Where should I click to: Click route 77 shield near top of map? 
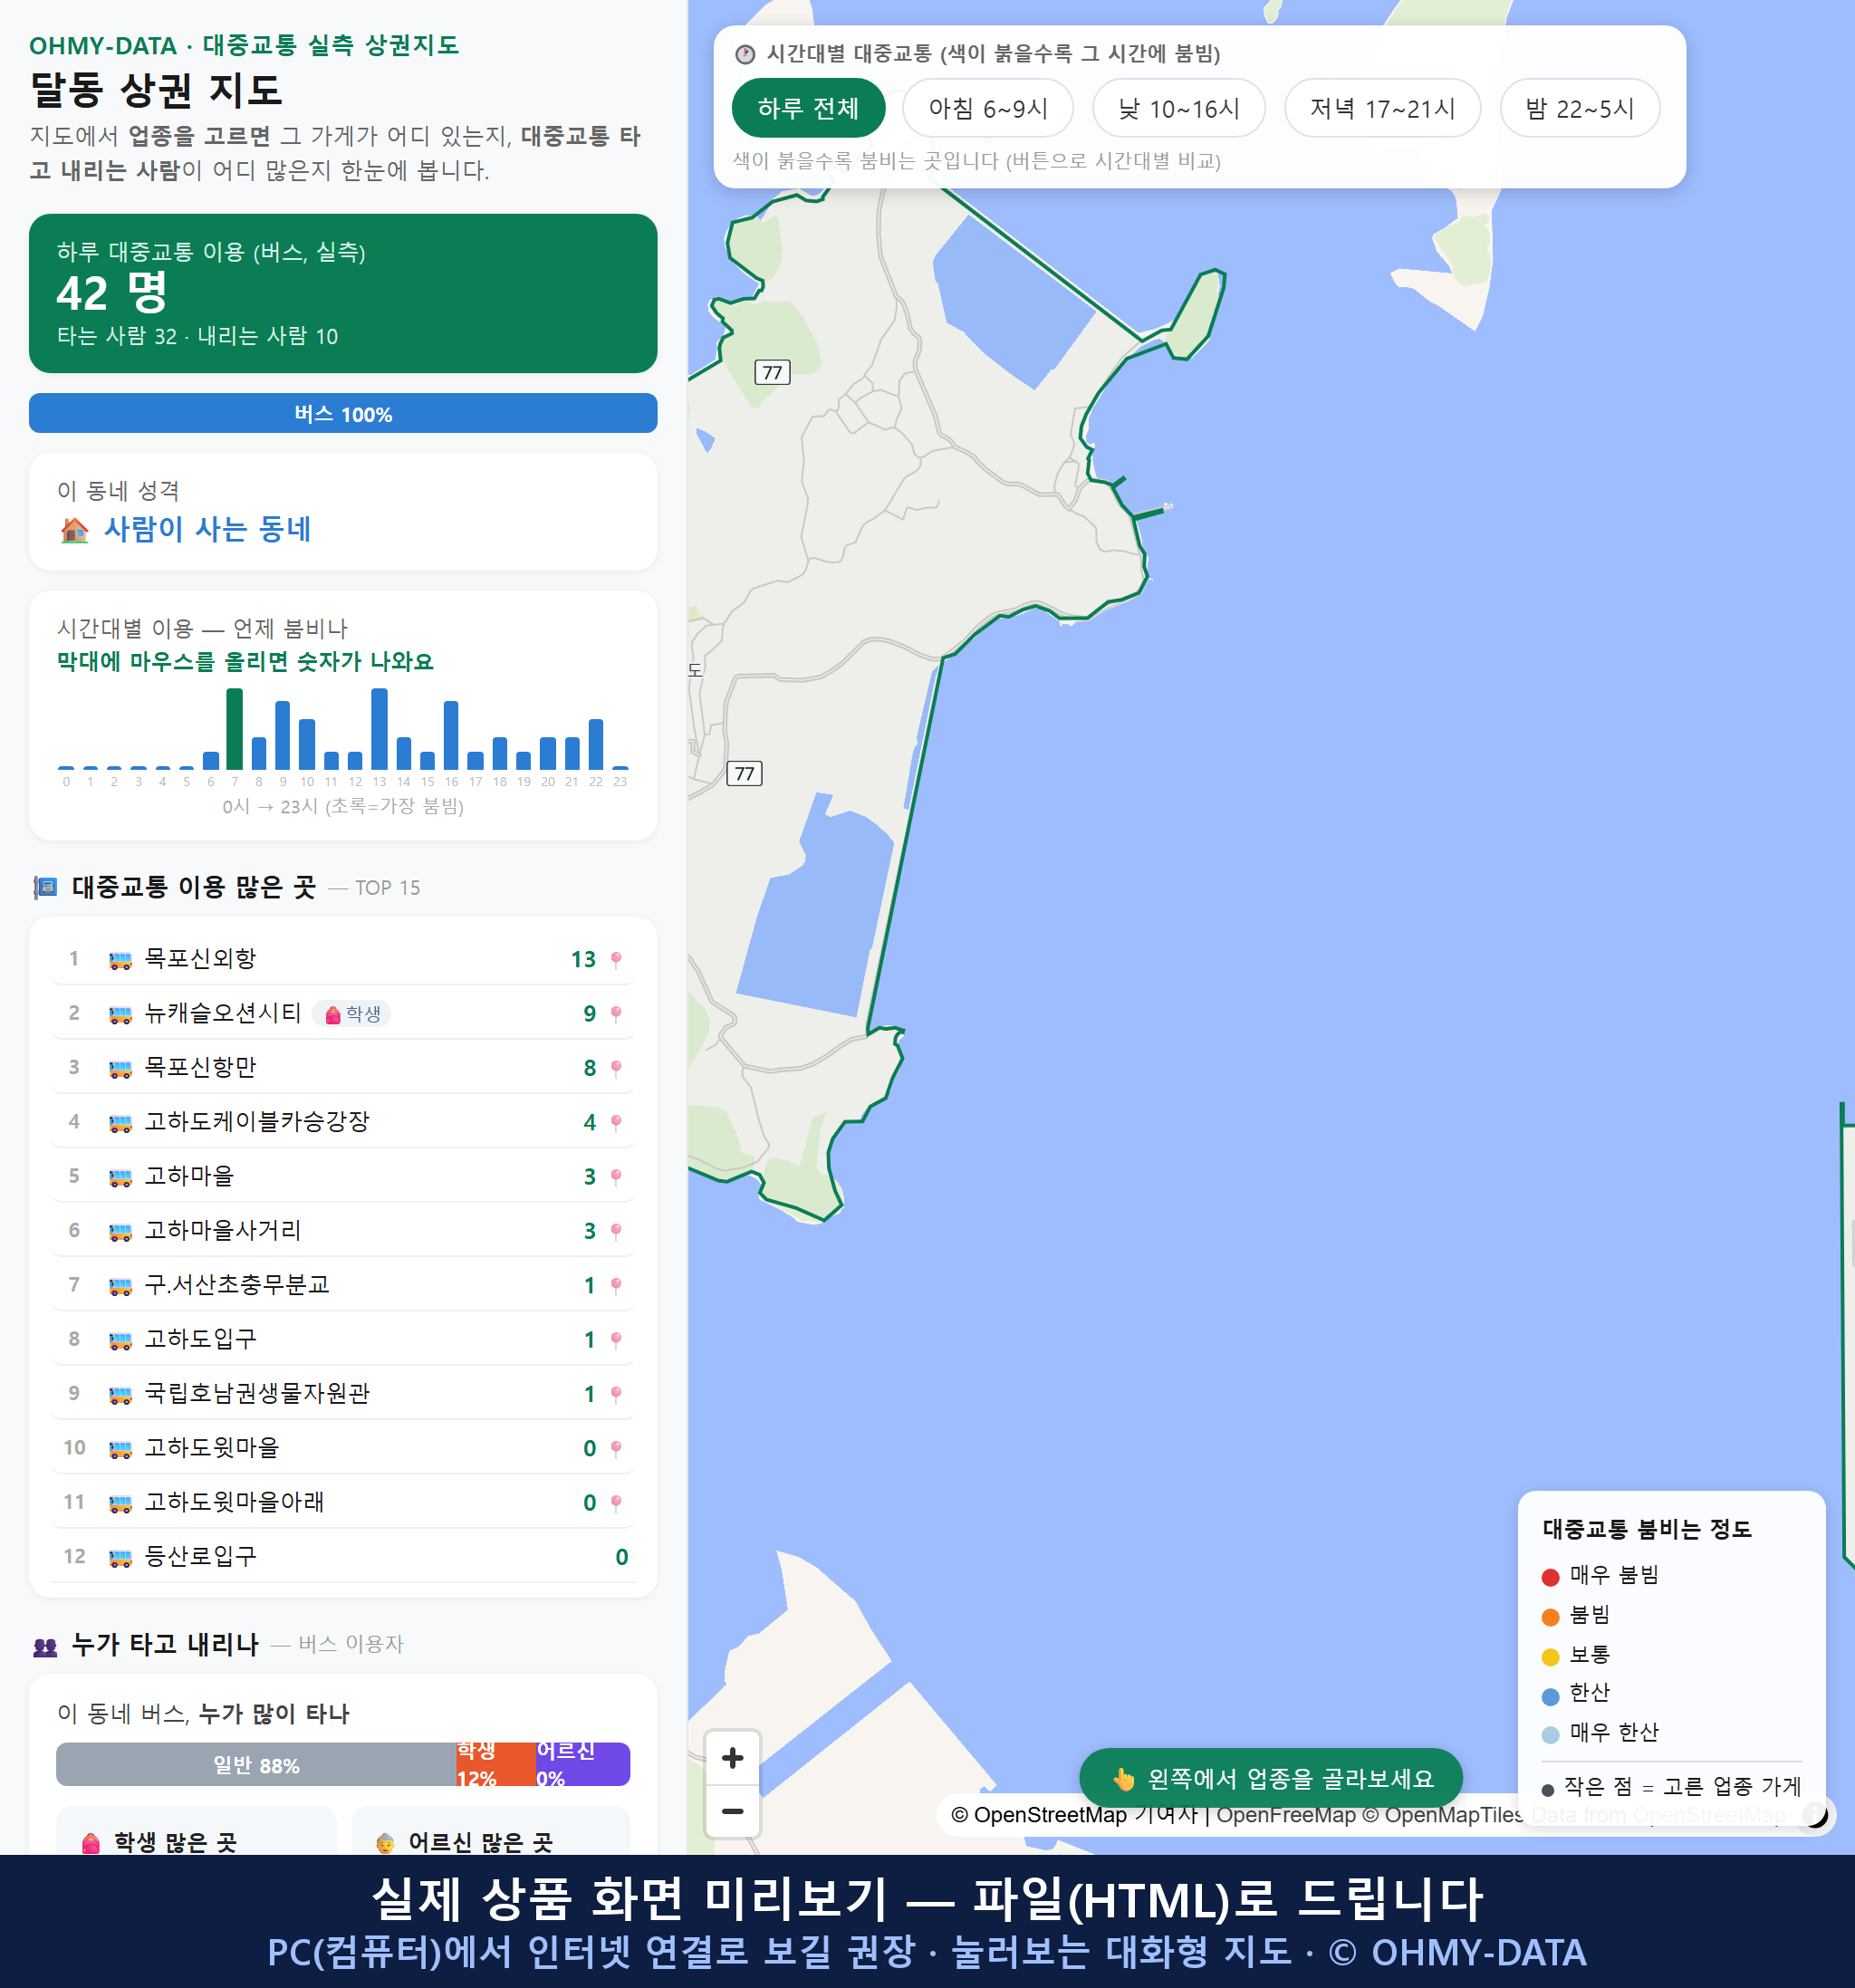click(x=772, y=372)
